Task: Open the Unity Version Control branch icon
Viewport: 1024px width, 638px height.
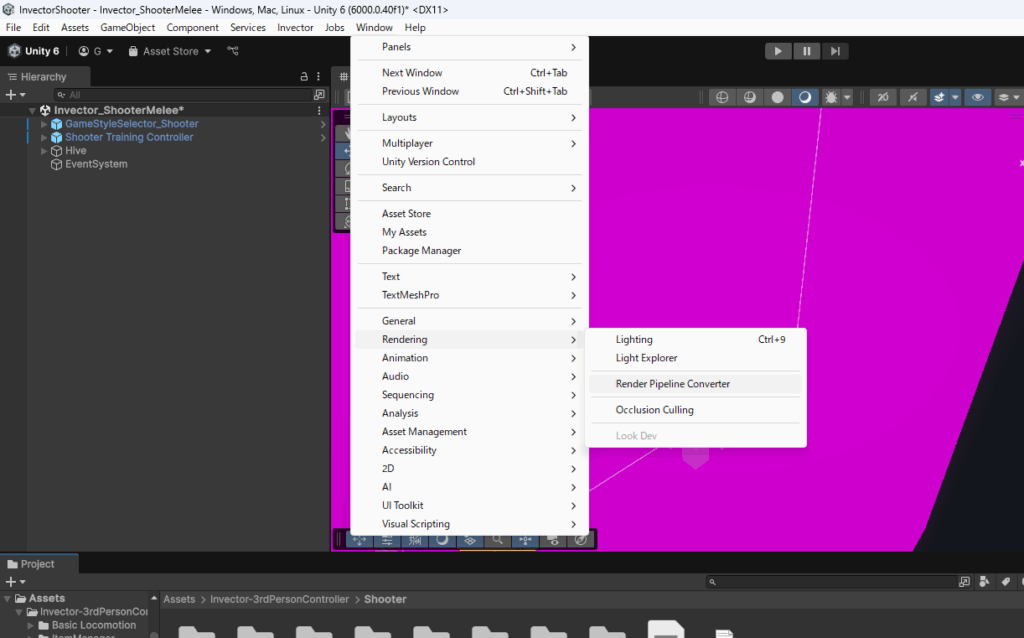Action: point(233,51)
